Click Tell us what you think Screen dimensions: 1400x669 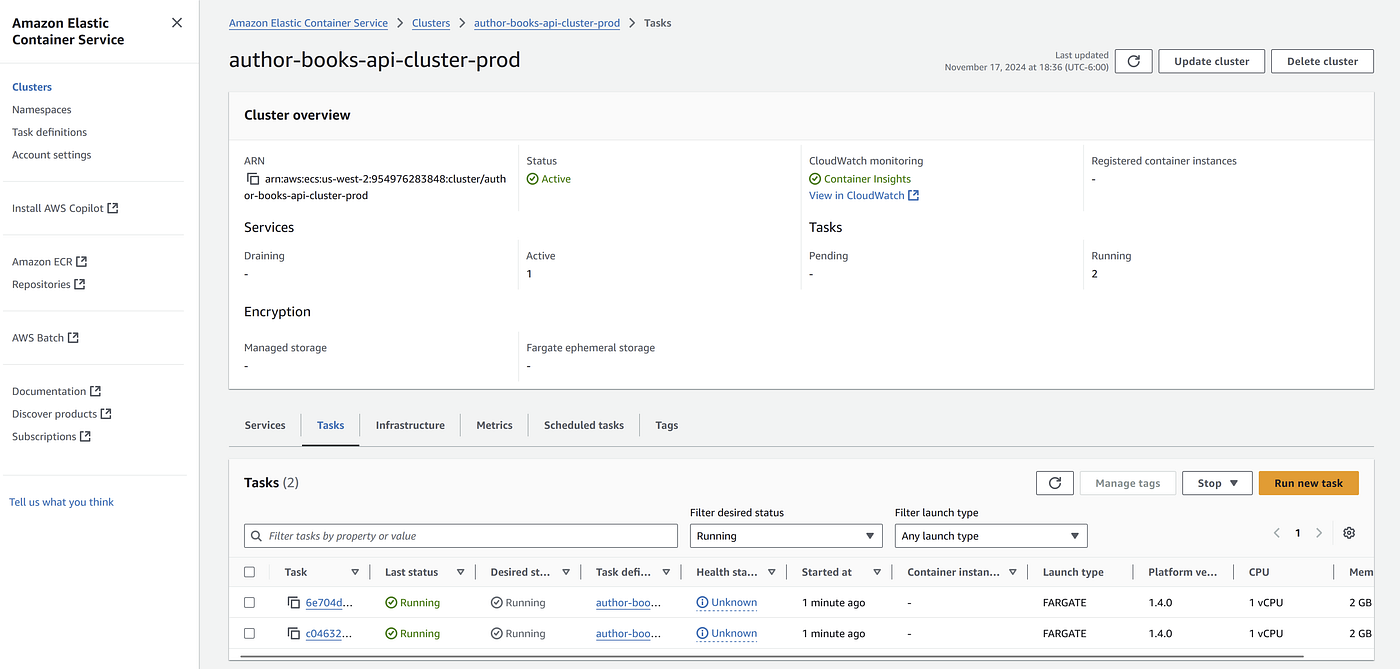(62, 502)
